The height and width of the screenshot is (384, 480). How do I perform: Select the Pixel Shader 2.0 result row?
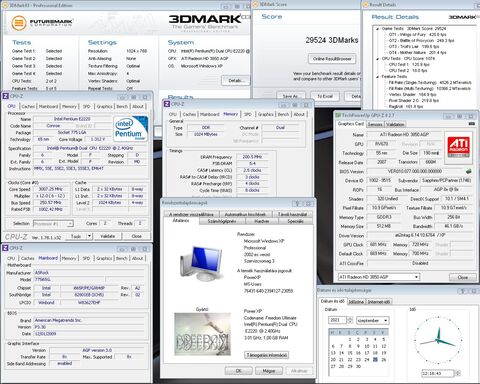(x=414, y=101)
